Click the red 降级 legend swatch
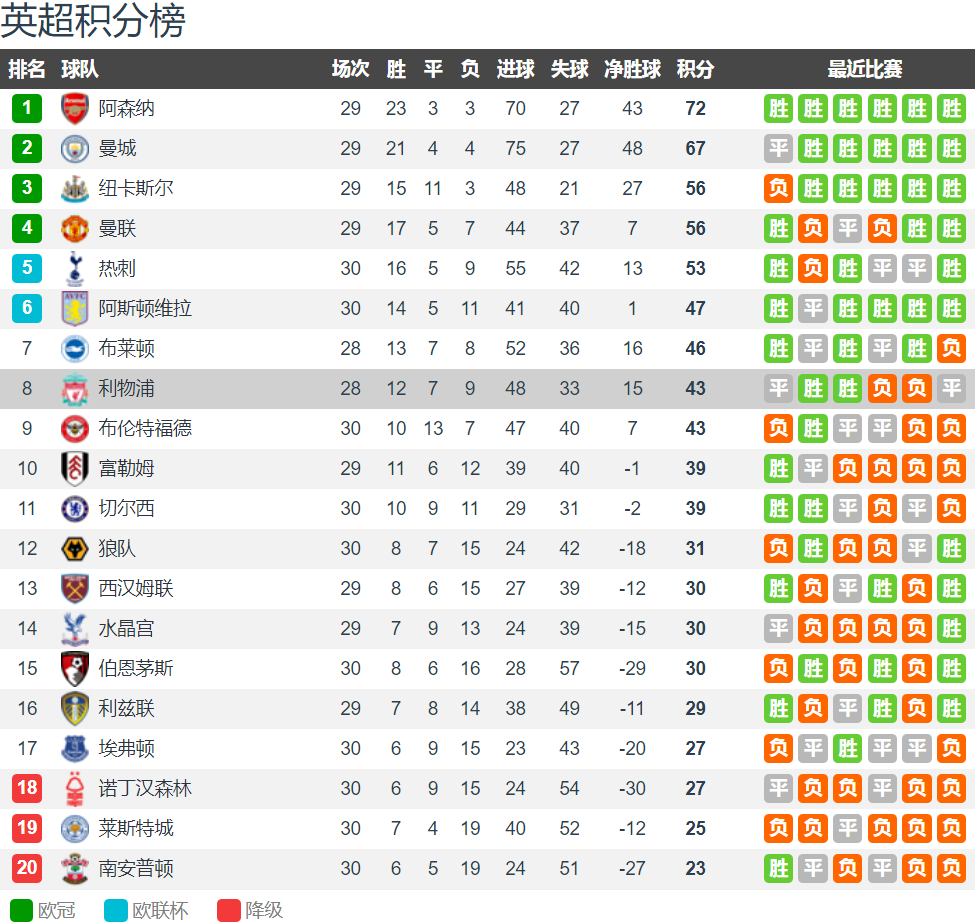This screenshot has width=975, height=922. [x=228, y=910]
